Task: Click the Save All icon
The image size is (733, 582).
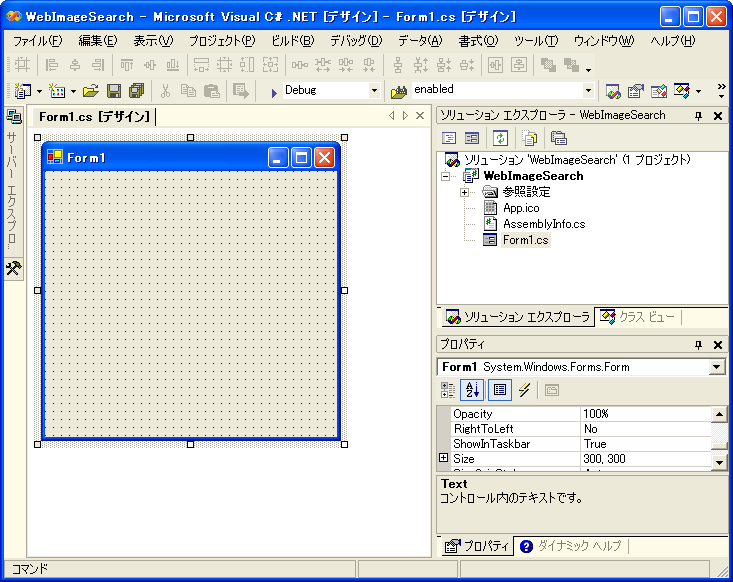Action: (137, 91)
